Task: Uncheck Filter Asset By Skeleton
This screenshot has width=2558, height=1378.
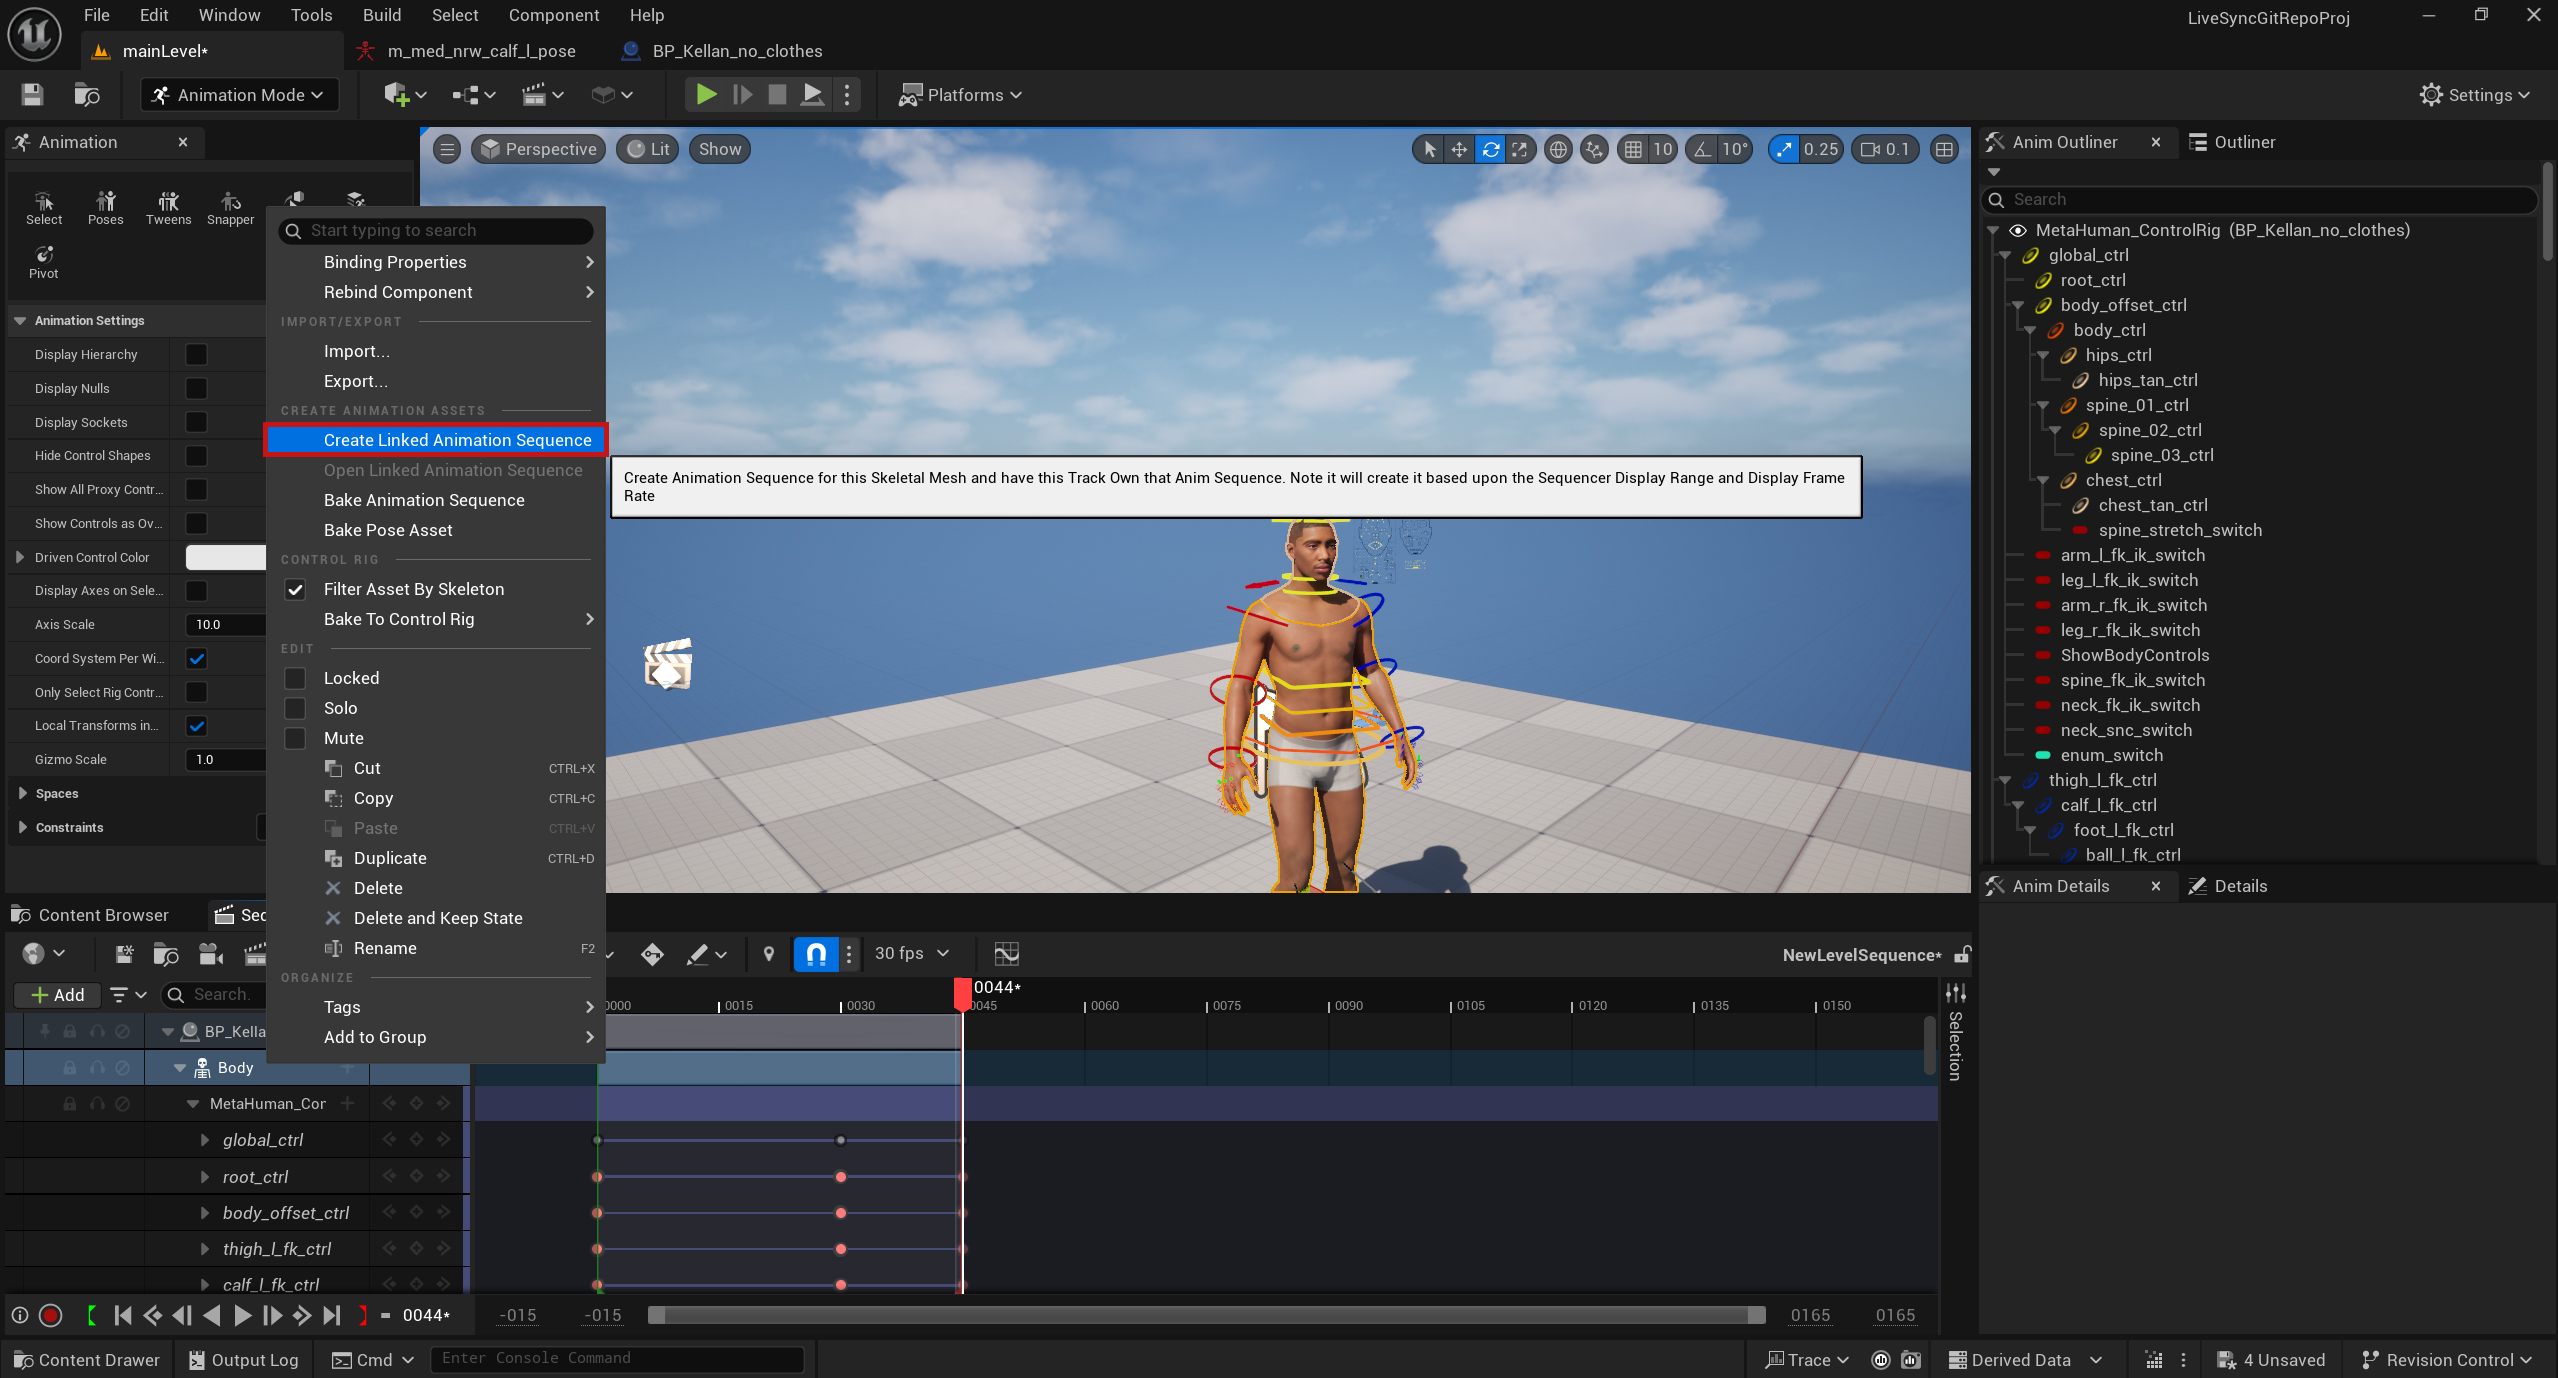Action: pyautogui.click(x=295, y=589)
